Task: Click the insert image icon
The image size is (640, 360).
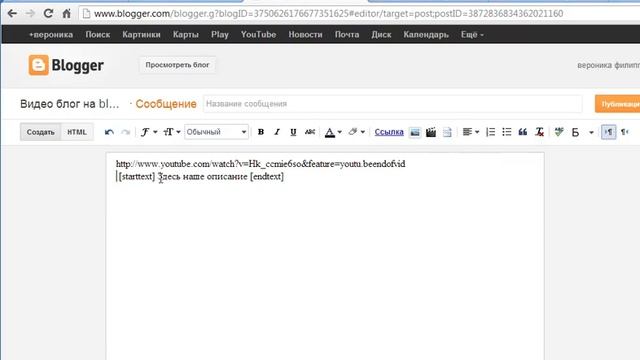Action: tap(415, 132)
